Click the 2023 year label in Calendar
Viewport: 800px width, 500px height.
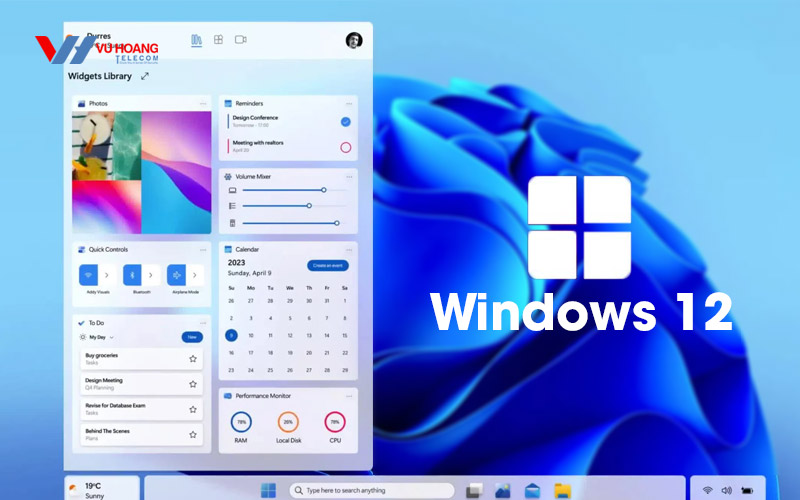tap(236, 262)
